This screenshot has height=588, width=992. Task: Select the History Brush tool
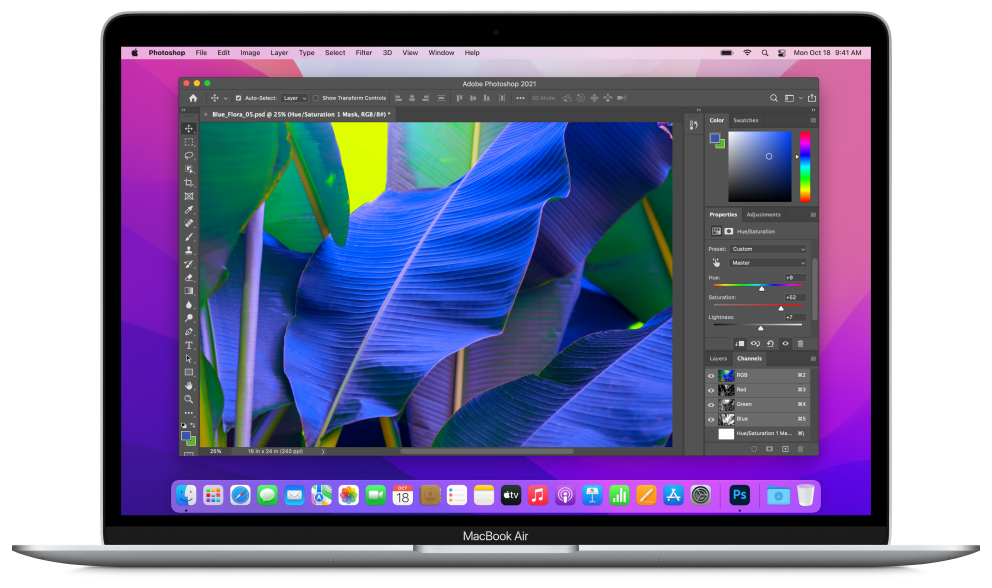tap(189, 264)
